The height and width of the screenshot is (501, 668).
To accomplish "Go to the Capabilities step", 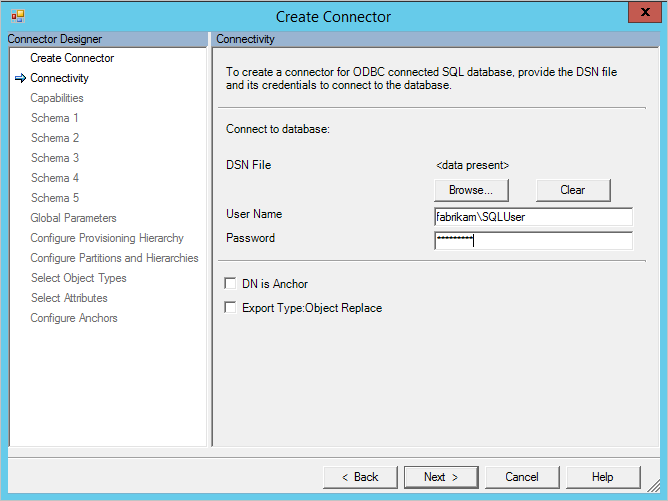I will (x=57, y=98).
